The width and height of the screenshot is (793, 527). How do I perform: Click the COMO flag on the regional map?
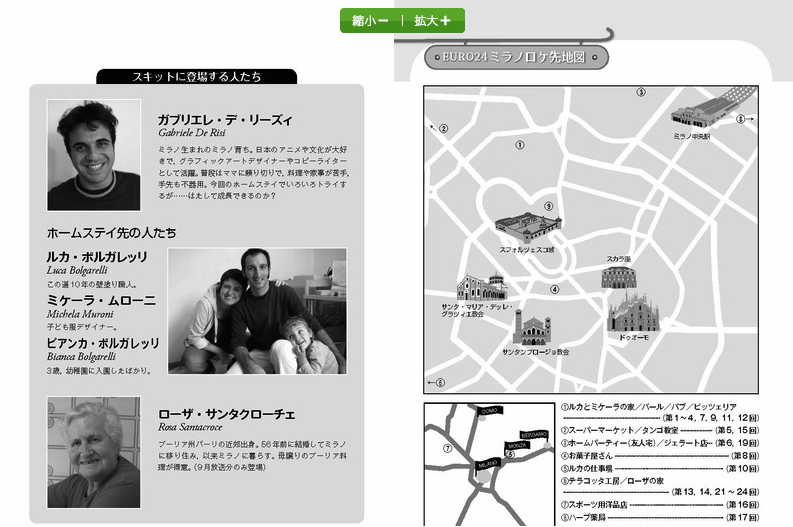pos(490,411)
